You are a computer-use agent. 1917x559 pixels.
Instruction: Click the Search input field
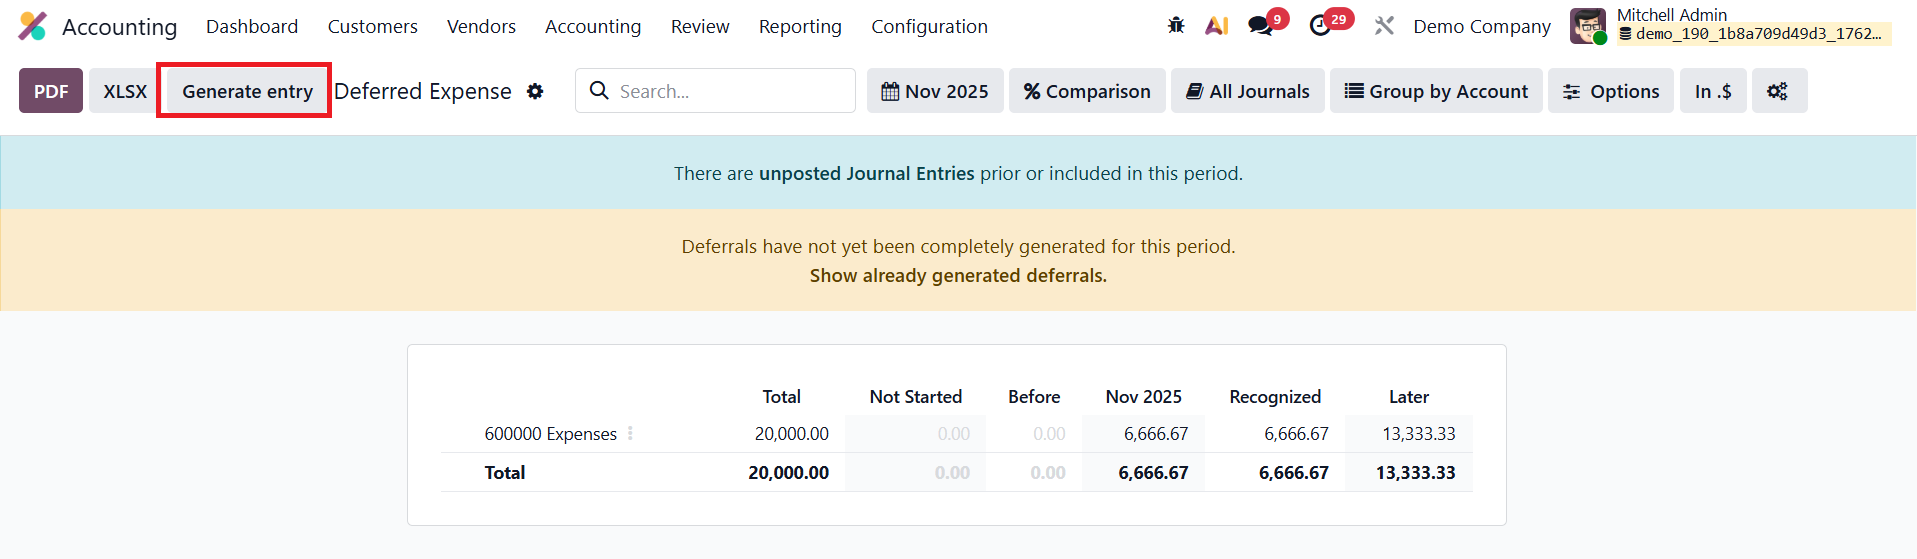click(730, 91)
